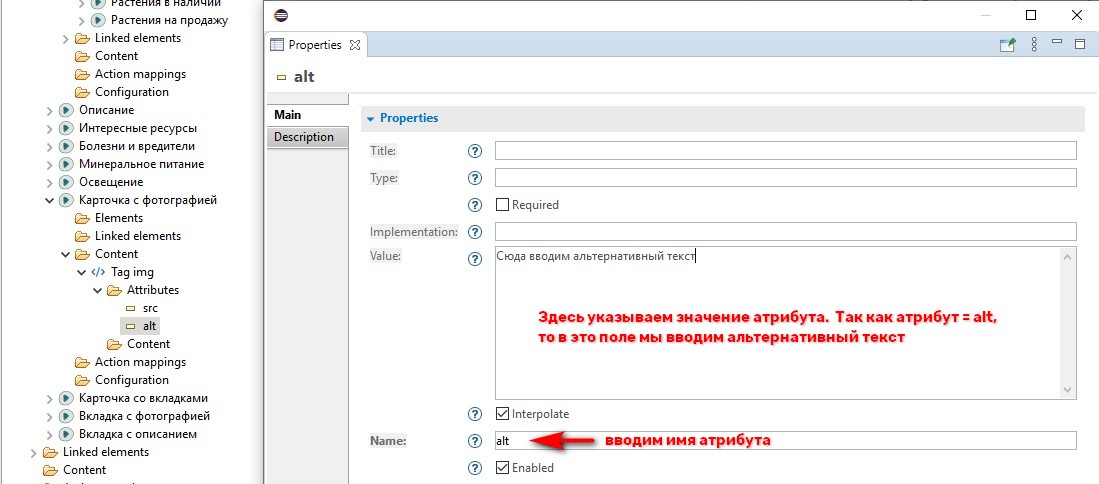The height and width of the screenshot is (484, 1099).
Task: Click into the Implementation input field
Action: [786, 231]
